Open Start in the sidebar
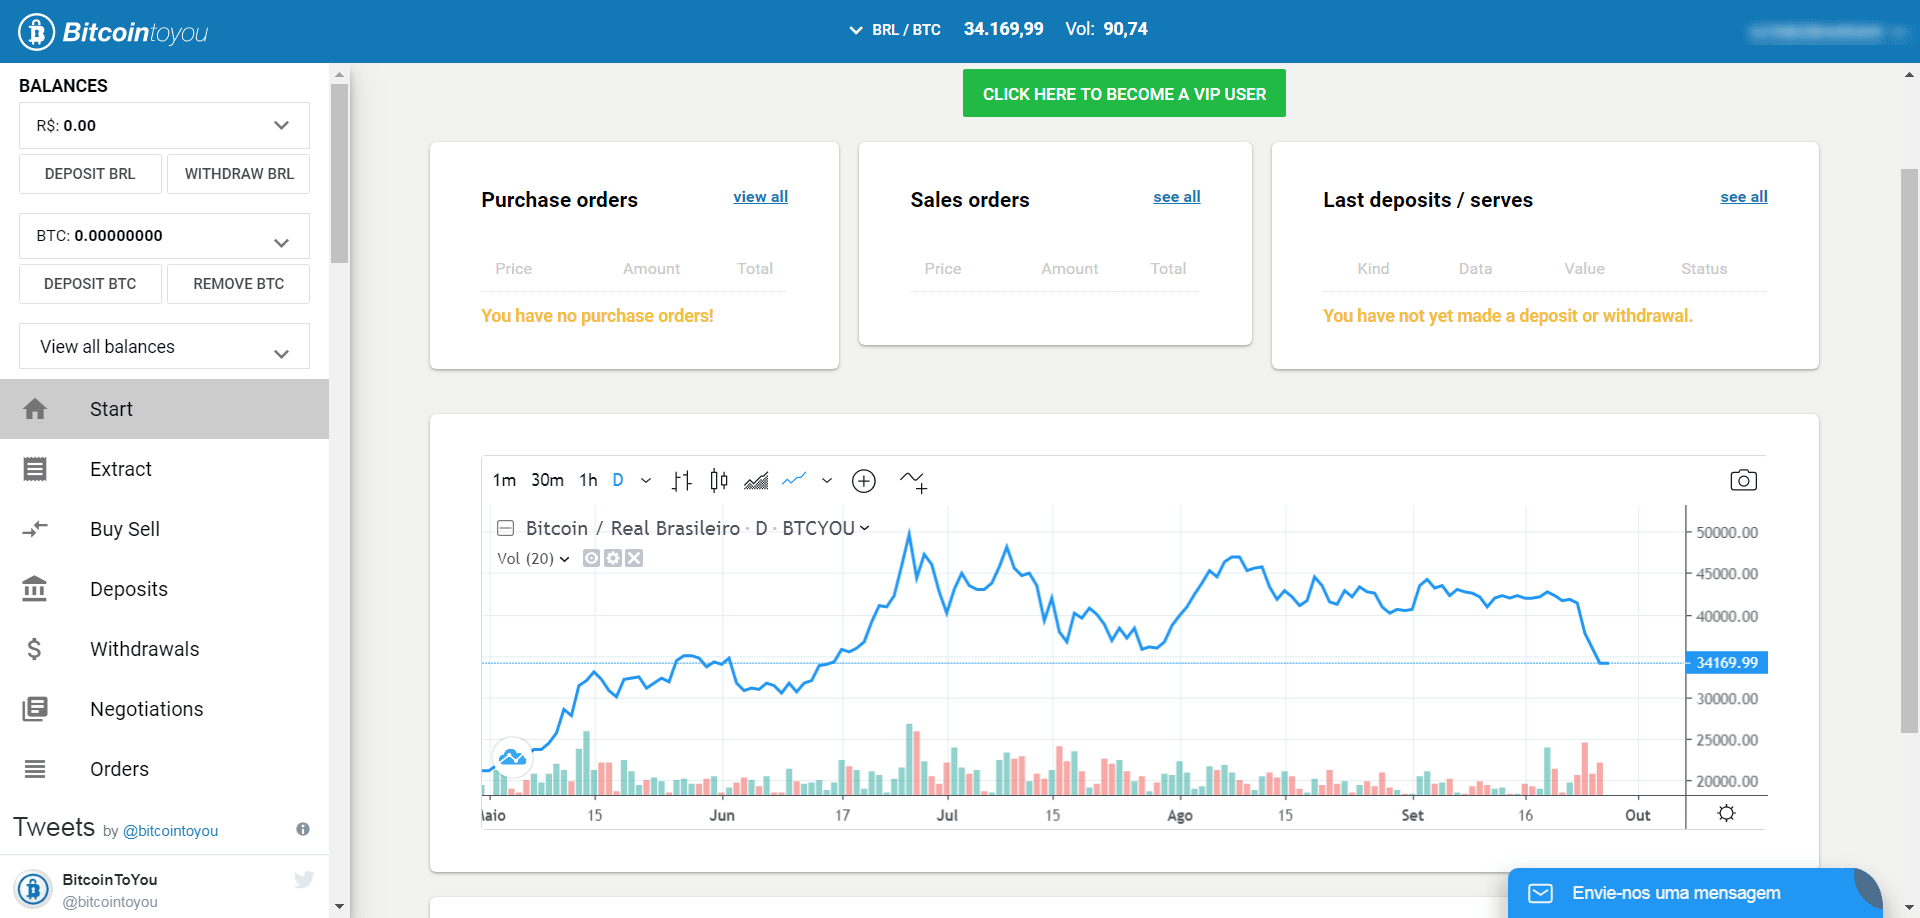This screenshot has height=918, width=1920. click(164, 409)
